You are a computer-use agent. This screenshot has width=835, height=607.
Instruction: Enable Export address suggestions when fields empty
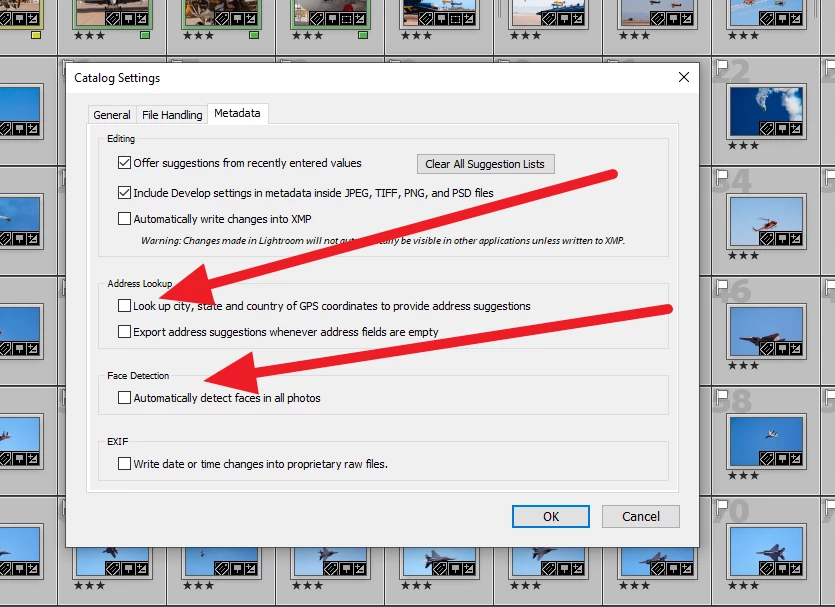(x=124, y=332)
